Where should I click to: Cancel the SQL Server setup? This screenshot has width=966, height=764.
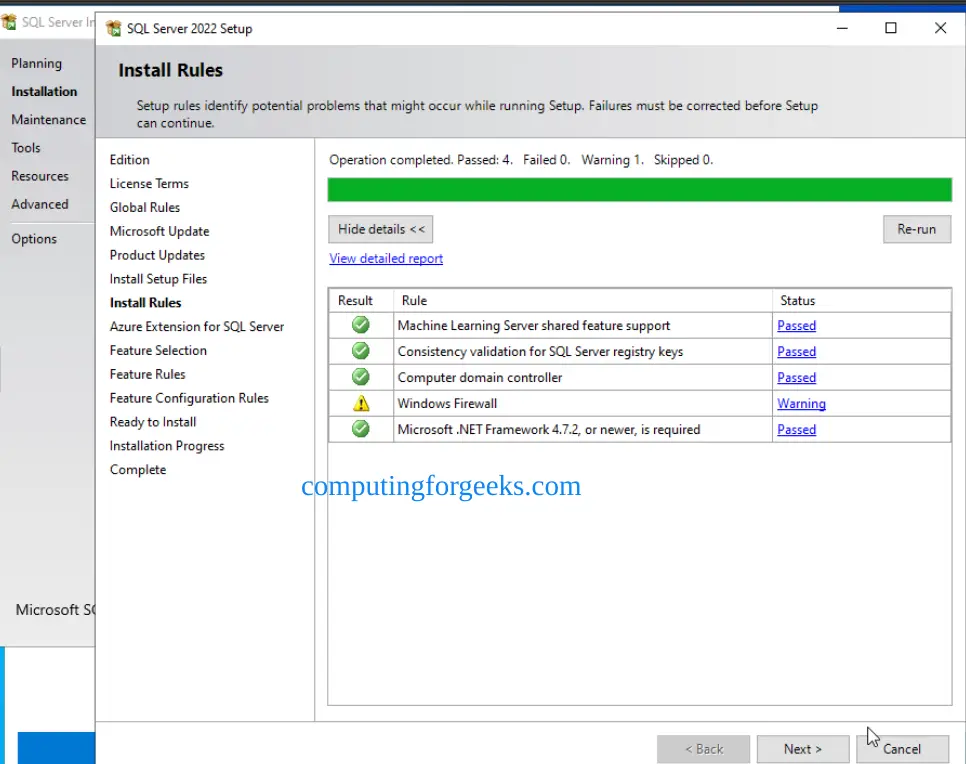(x=902, y=749)
